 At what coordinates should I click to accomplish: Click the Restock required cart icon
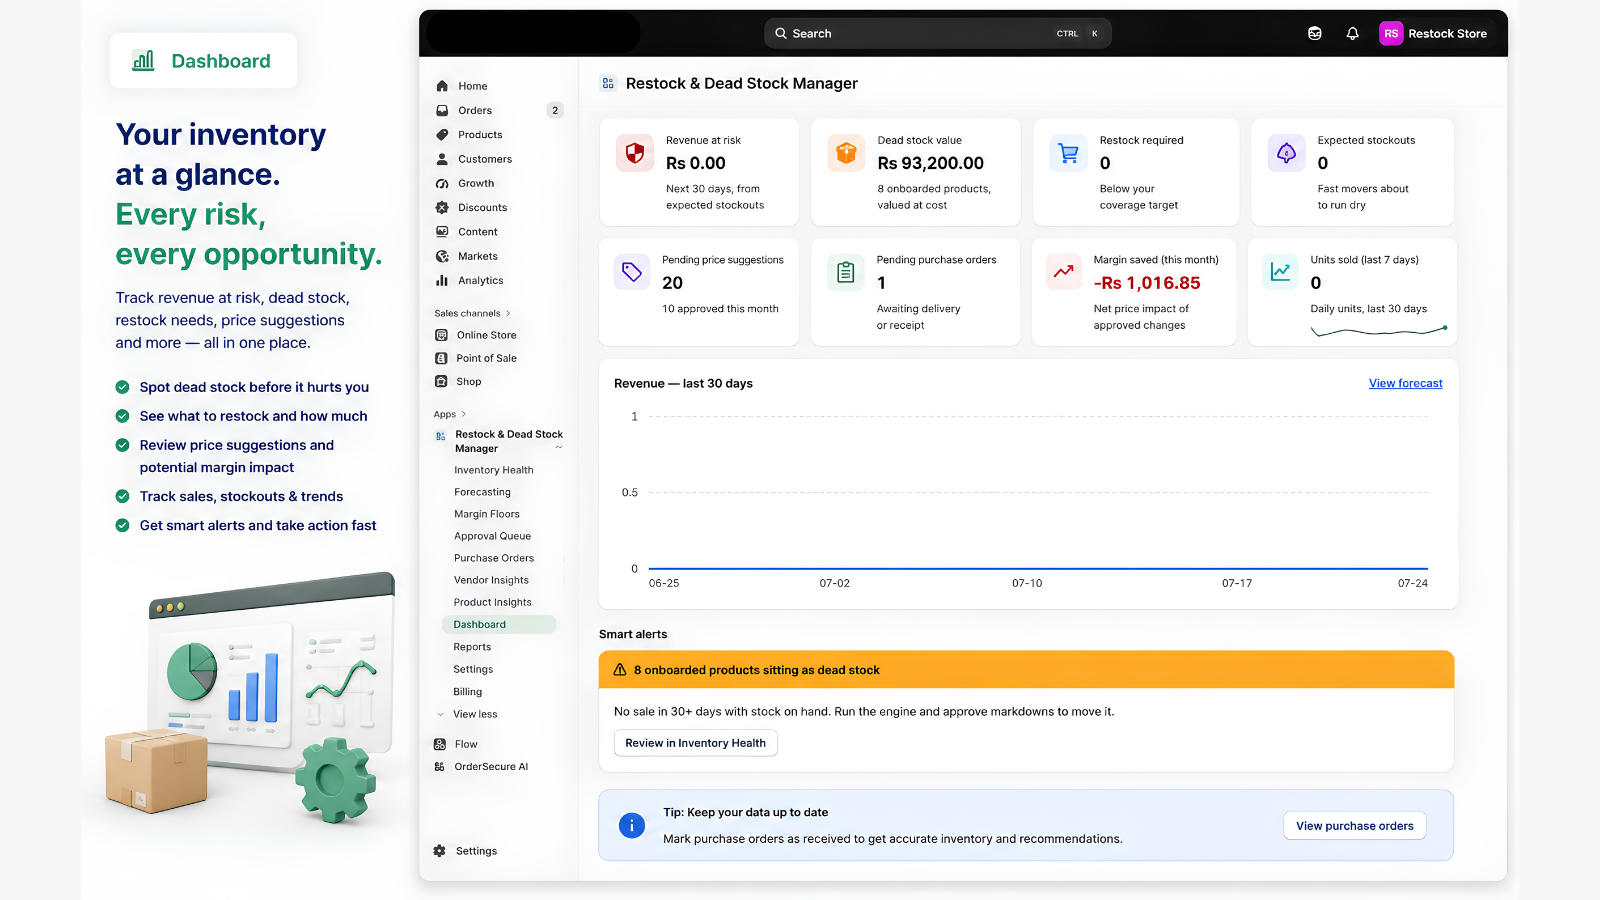(x=1068, y=153)
